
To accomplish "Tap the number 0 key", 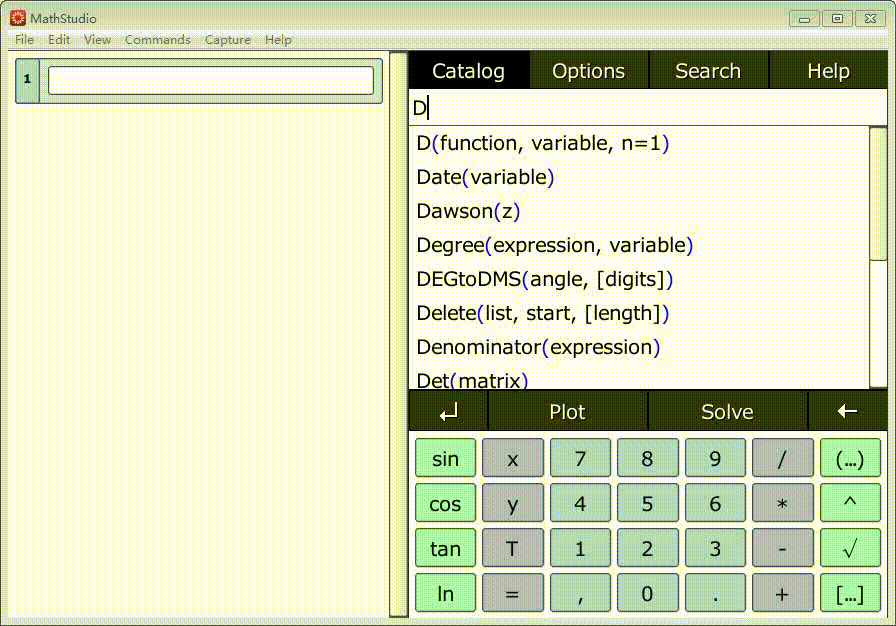I will [647, 593].
